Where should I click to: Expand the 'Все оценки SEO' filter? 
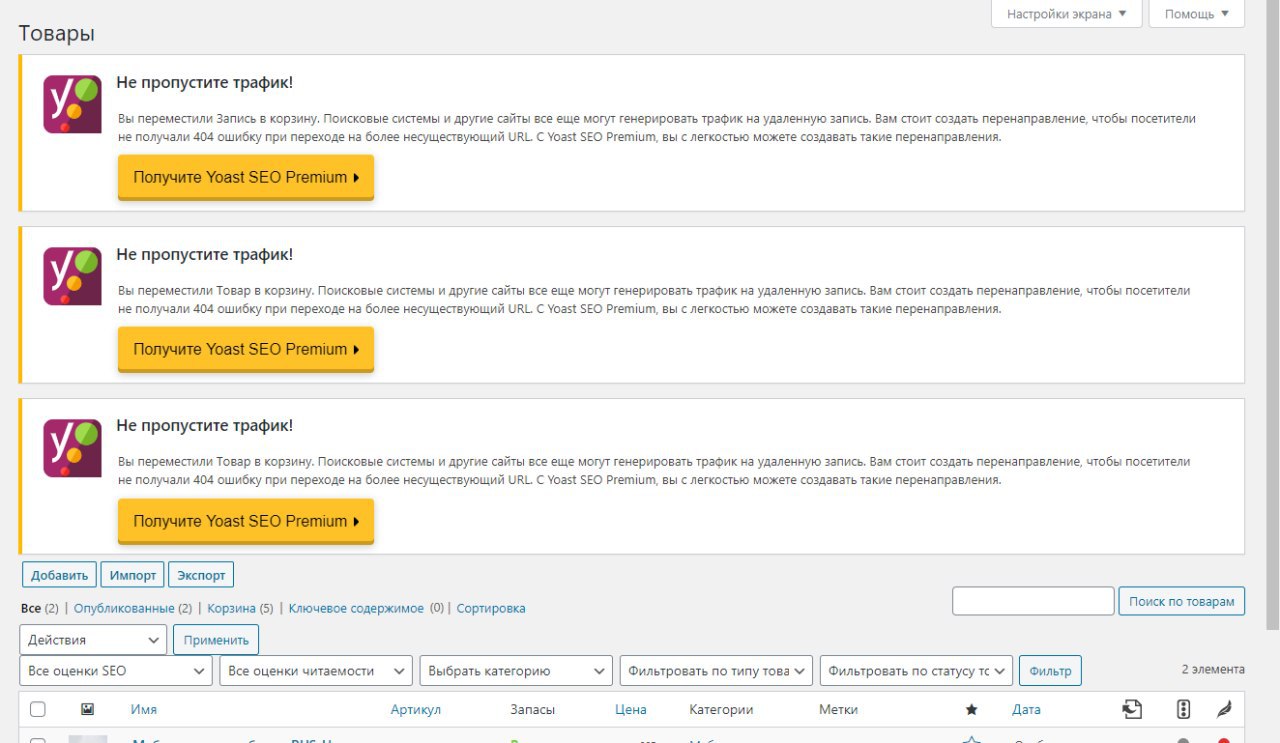click(x=116, y=671)
